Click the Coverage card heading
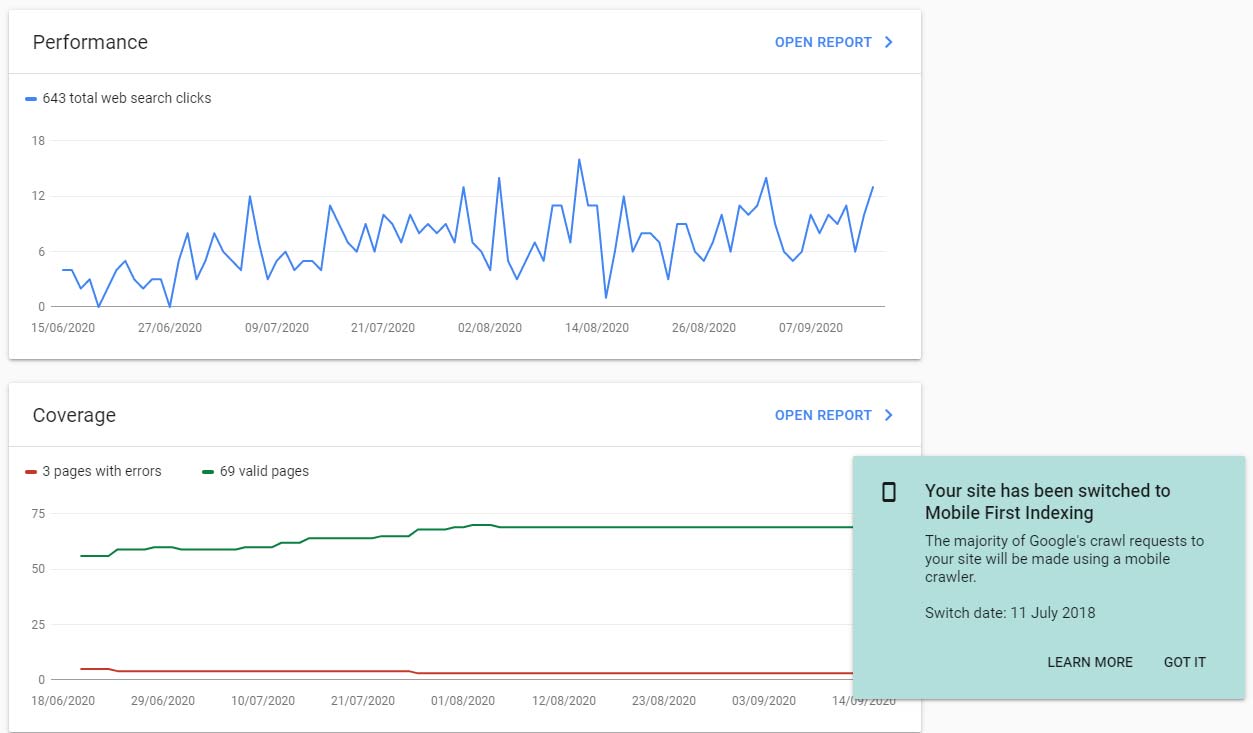This screenshot has width=1253, height=733. (74, 415)
